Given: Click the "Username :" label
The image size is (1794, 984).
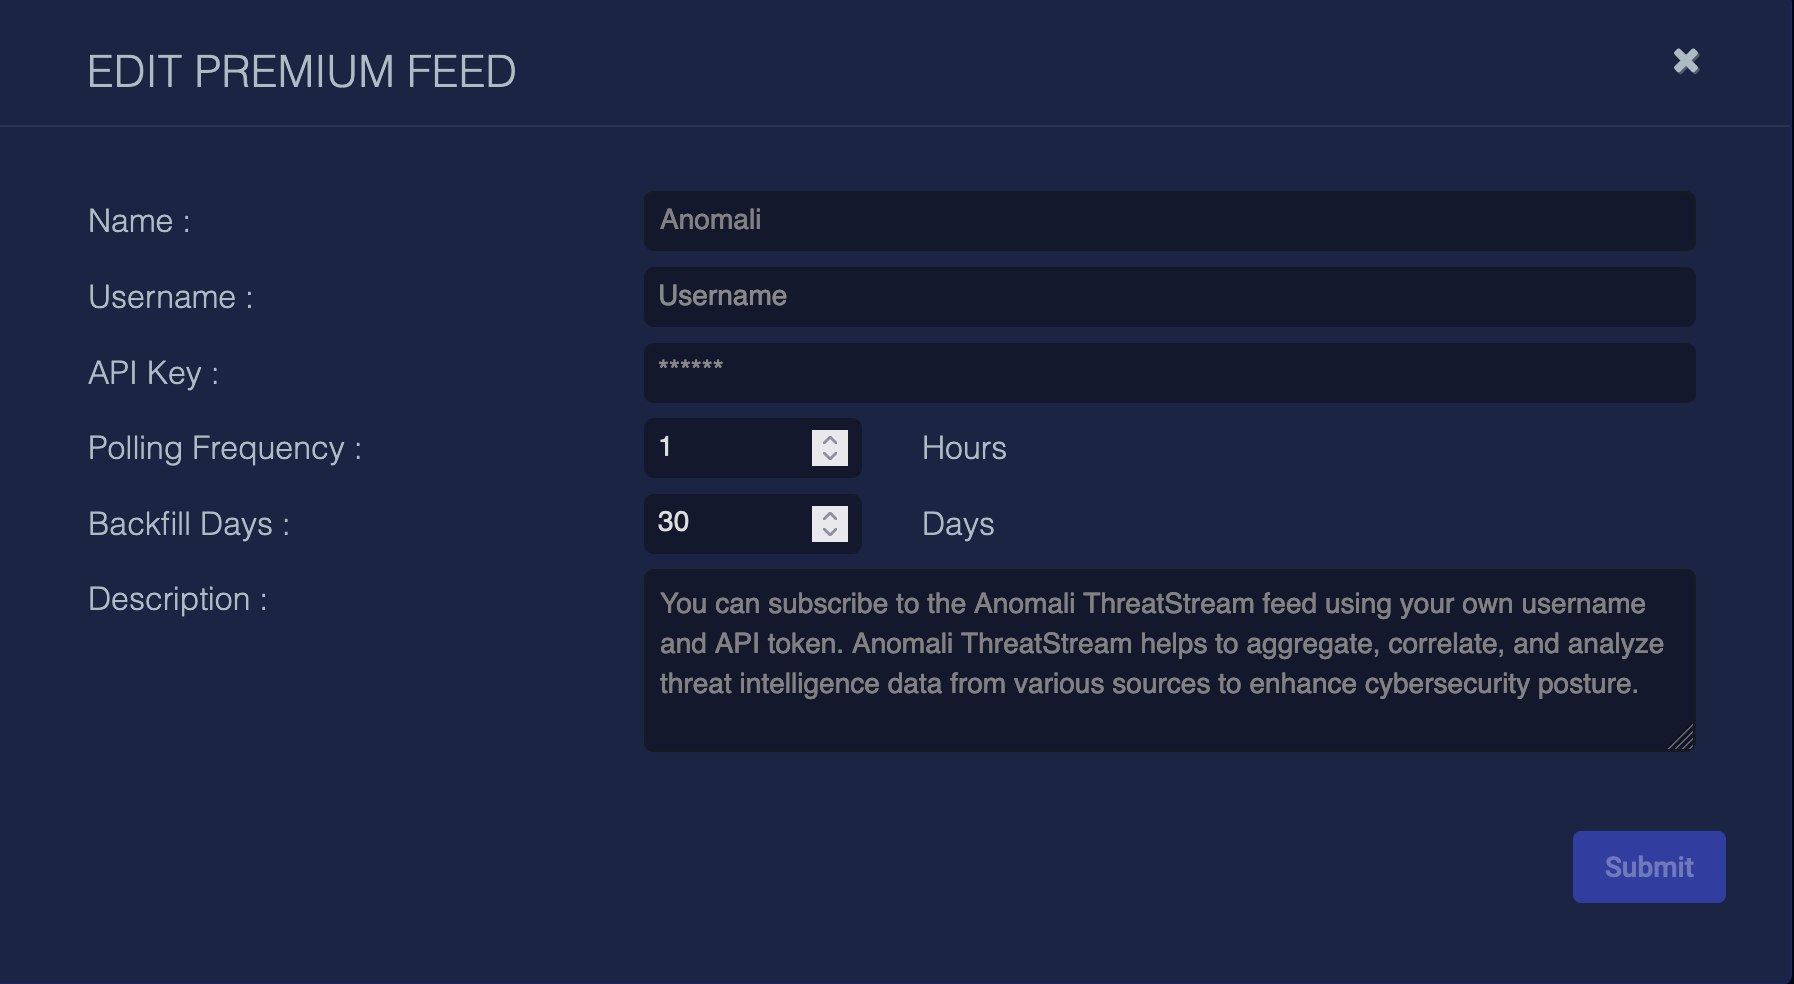Looking at the screenshot, I should point(170,297).
